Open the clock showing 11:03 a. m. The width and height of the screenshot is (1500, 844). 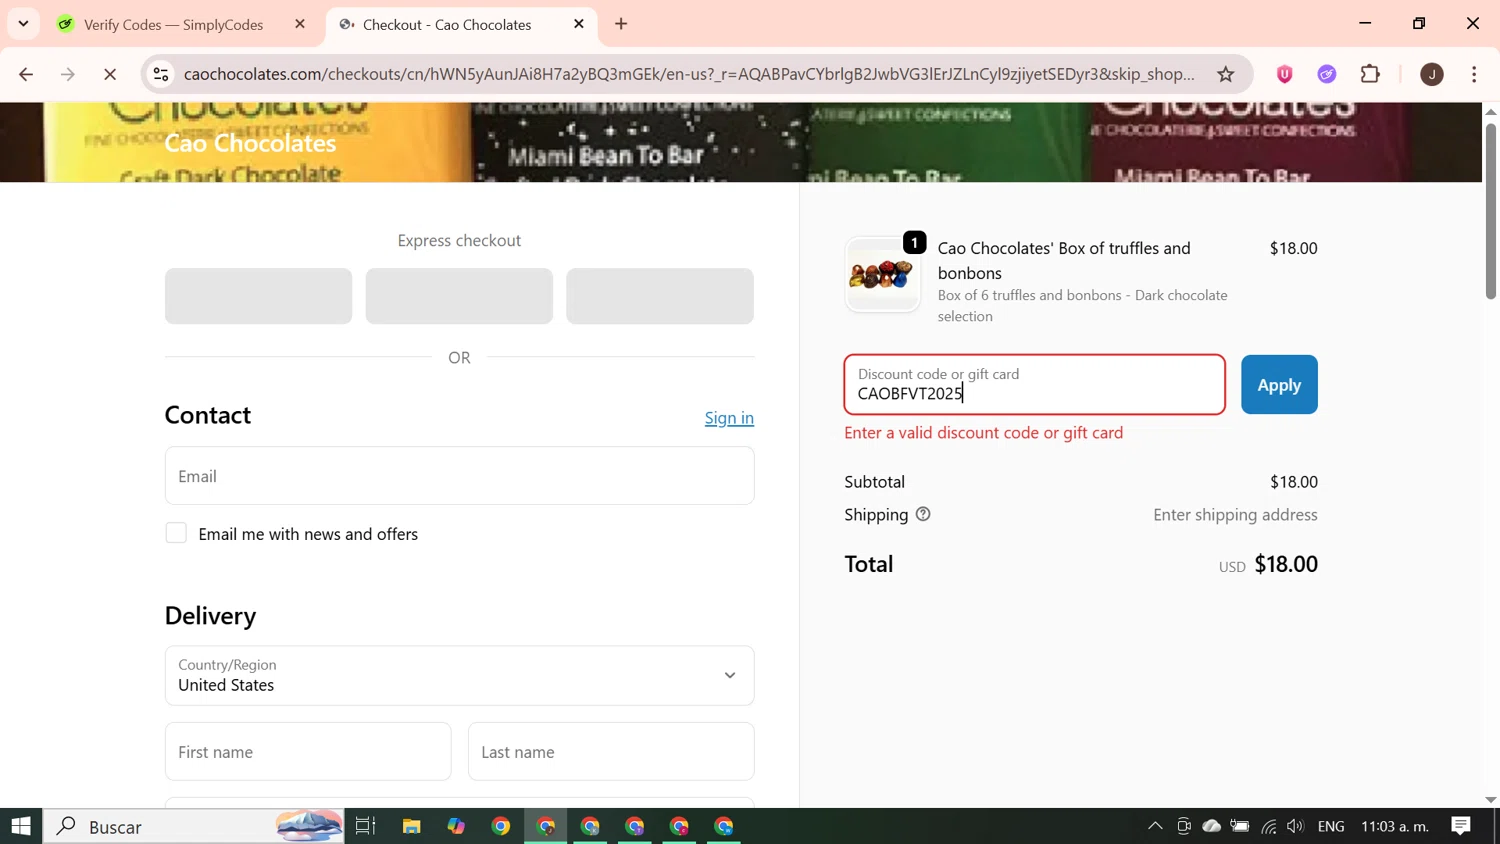coord(1395,826)
